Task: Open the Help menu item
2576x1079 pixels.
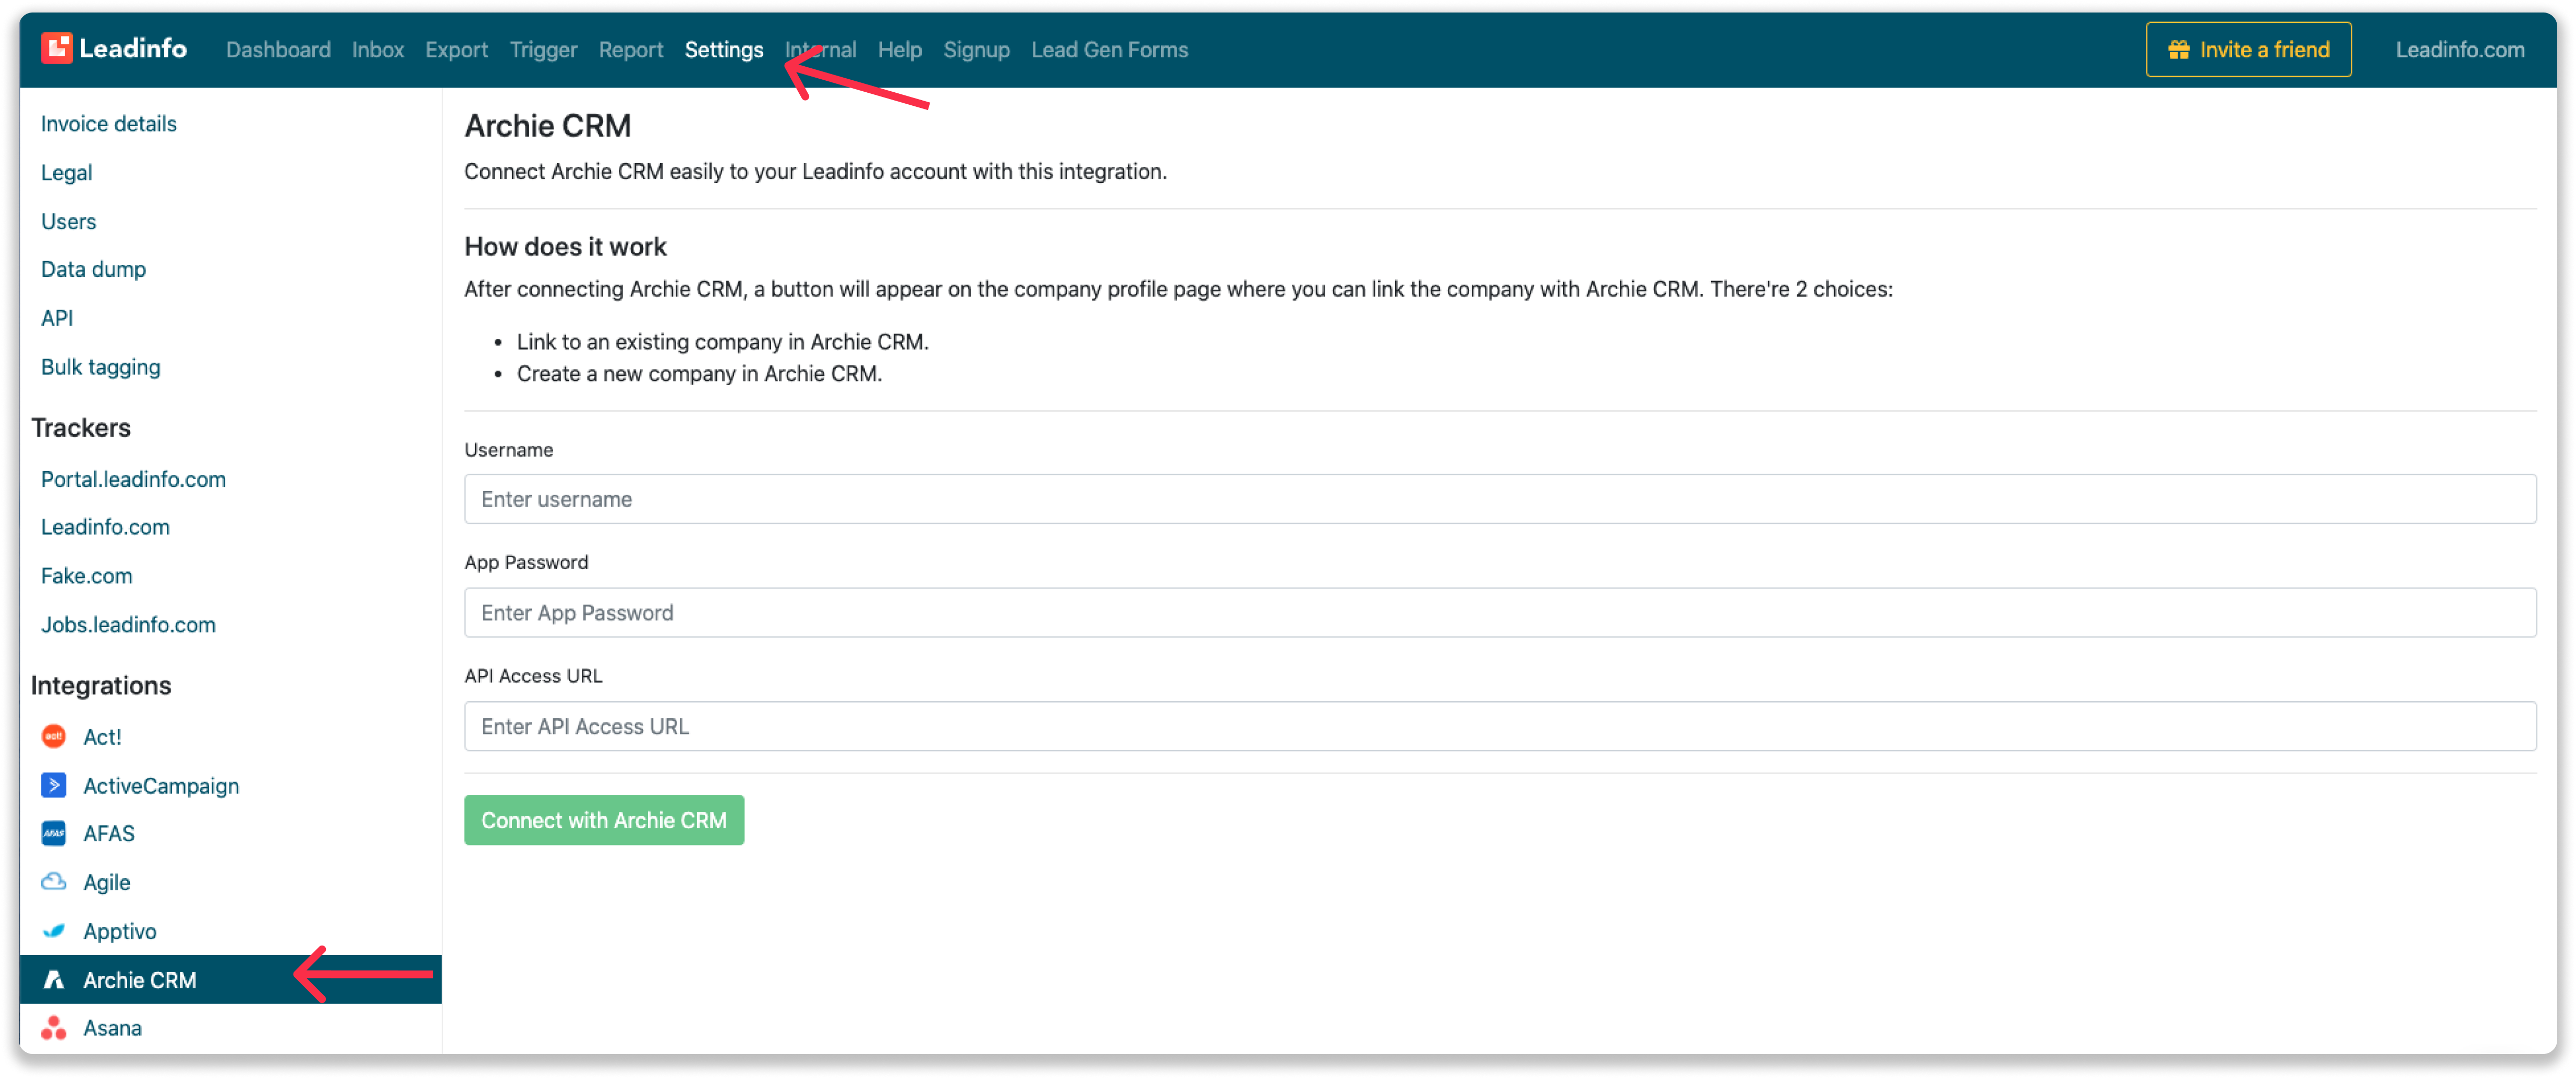Action: point(899,50)
